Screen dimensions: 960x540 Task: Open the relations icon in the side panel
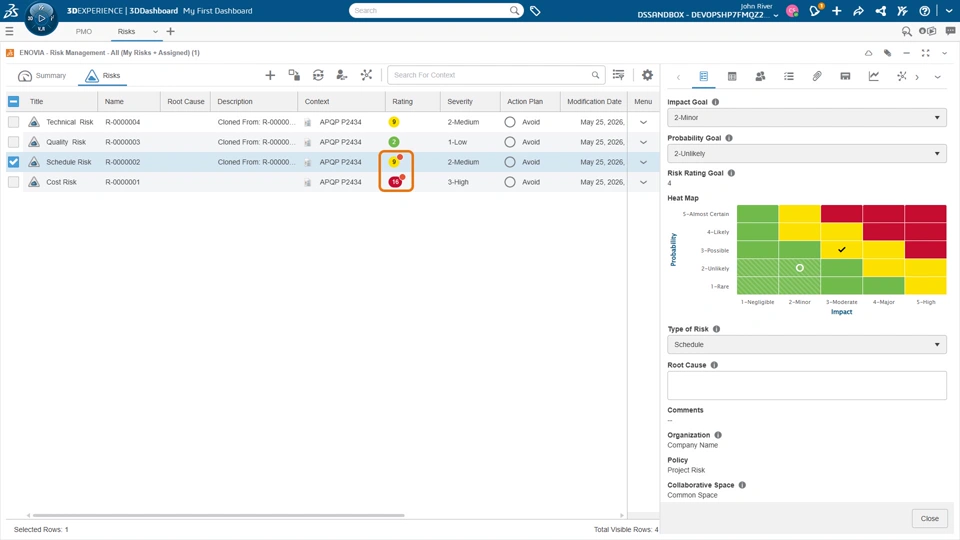click(x=901, y=76)
